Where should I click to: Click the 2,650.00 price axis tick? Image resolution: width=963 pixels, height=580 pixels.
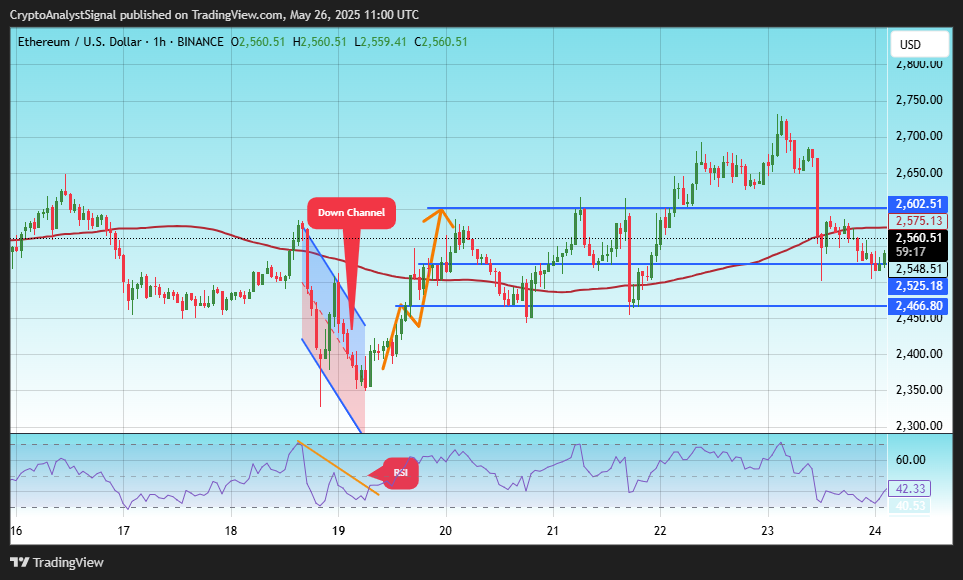click(919, 173)
